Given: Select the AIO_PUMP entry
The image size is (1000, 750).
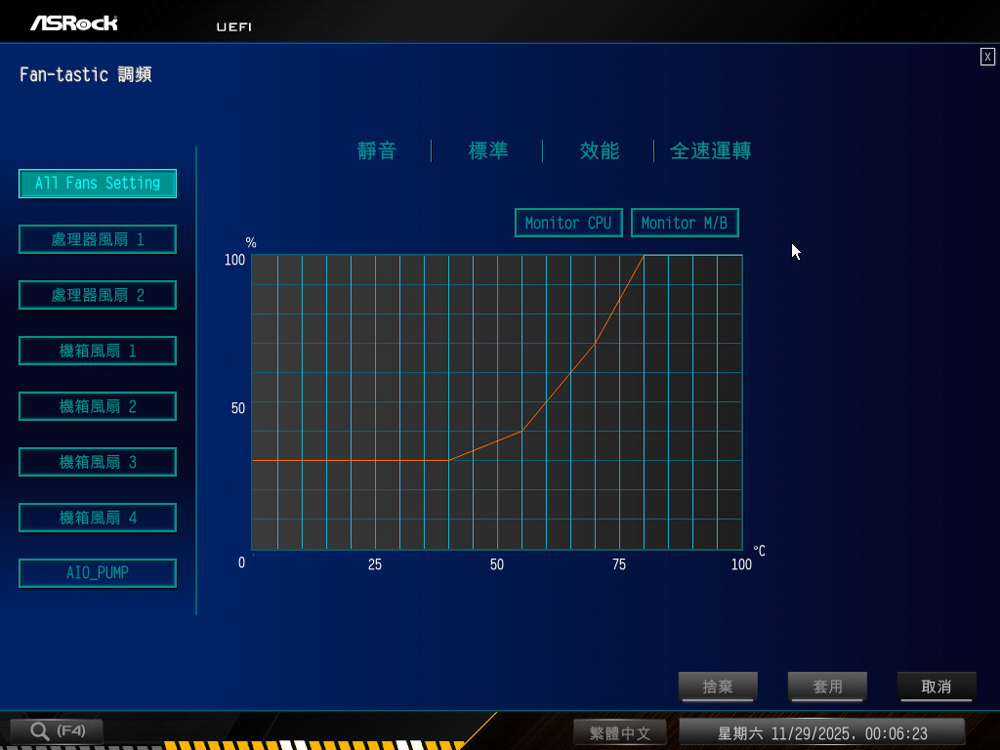Looking at the screenshot, I should click(98, 573).
